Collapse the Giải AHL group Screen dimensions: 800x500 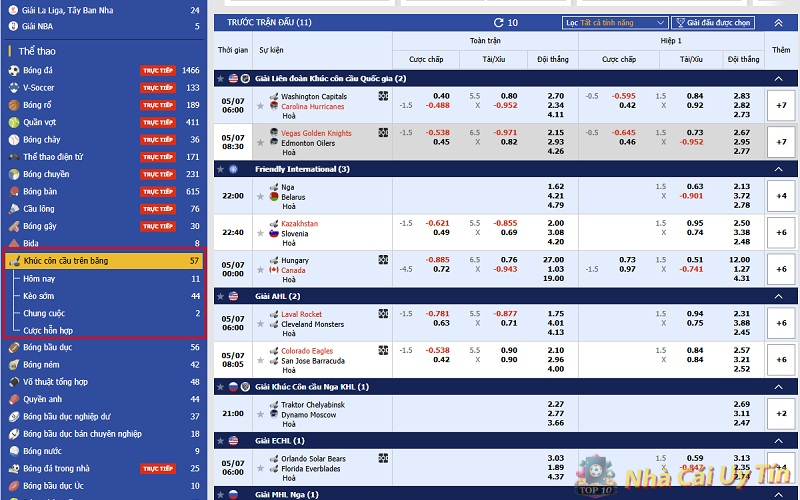pyautogui.click(x=779, y=296)
